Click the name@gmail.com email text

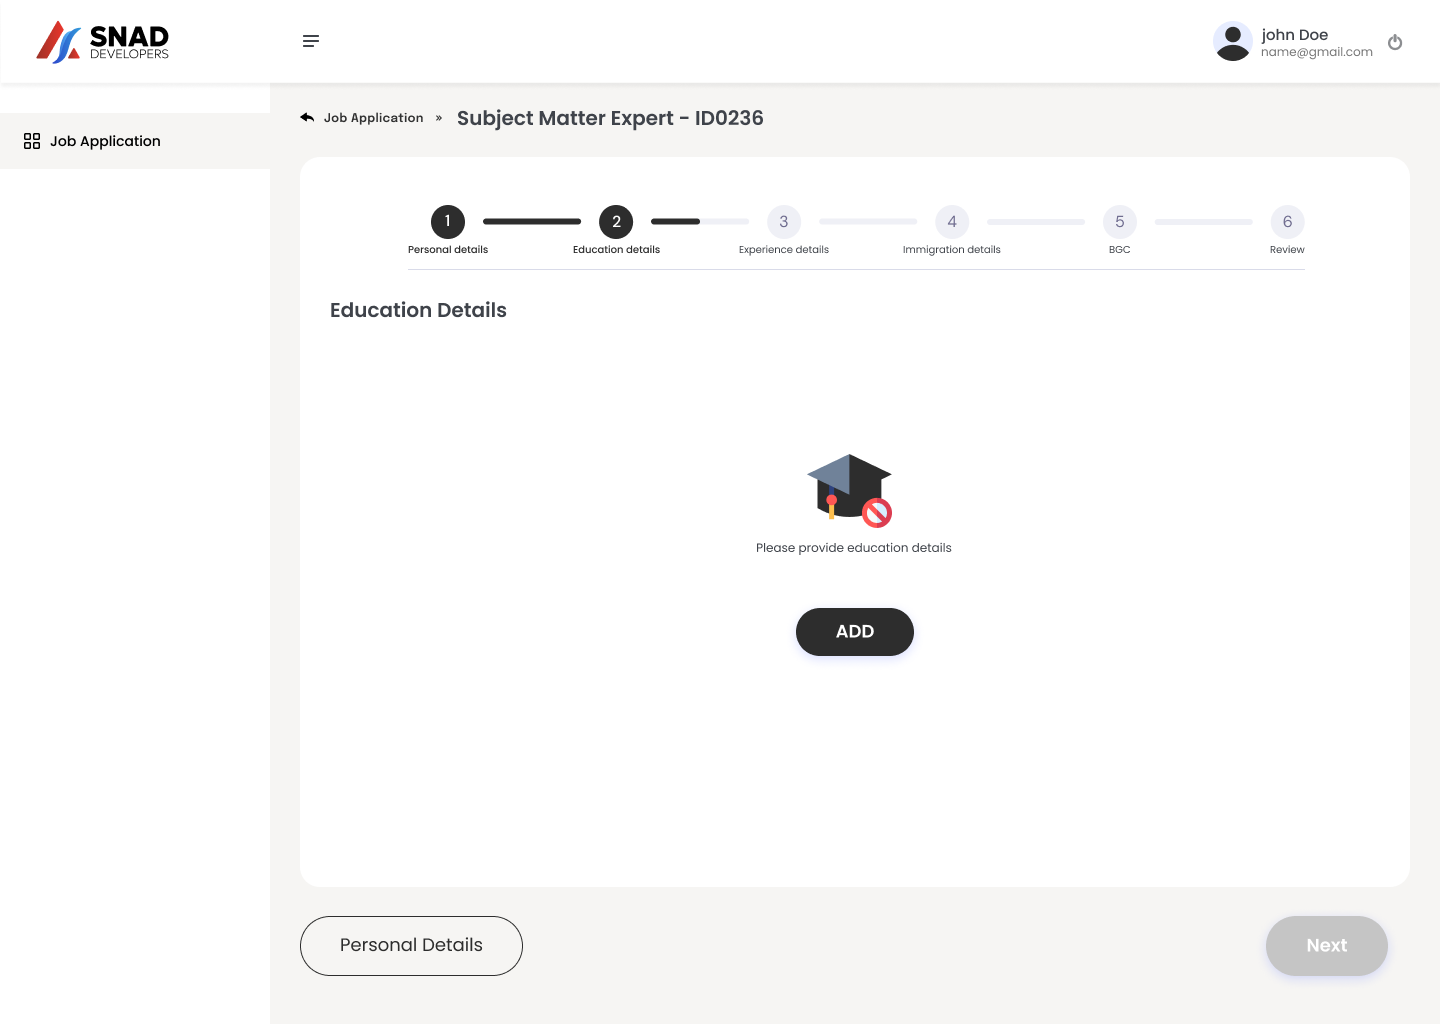[1317, 52]
